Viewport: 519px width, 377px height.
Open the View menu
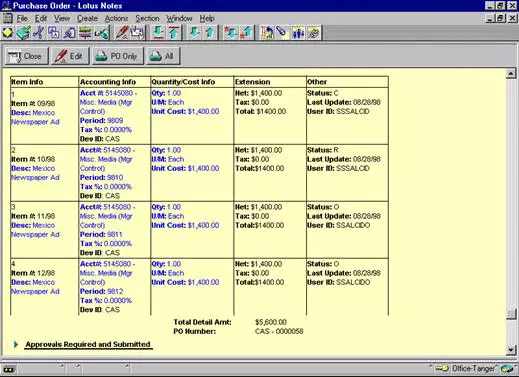point(62,18)
